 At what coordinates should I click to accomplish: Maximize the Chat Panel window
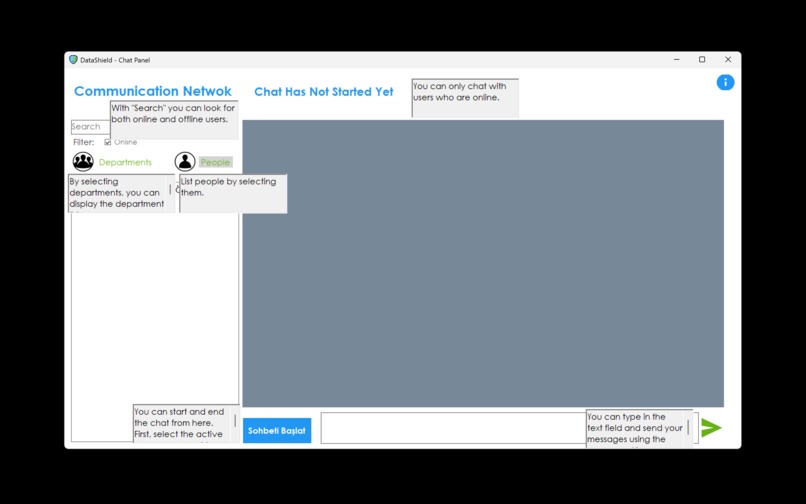pos(702,60)
